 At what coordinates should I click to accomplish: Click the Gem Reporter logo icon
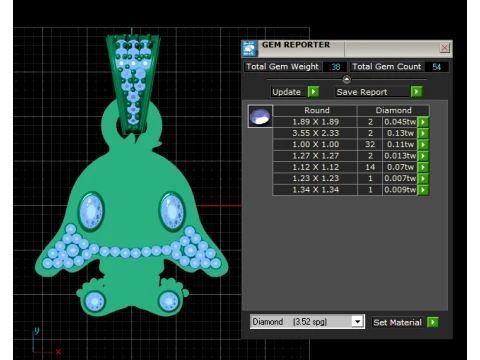coord(249,49)
